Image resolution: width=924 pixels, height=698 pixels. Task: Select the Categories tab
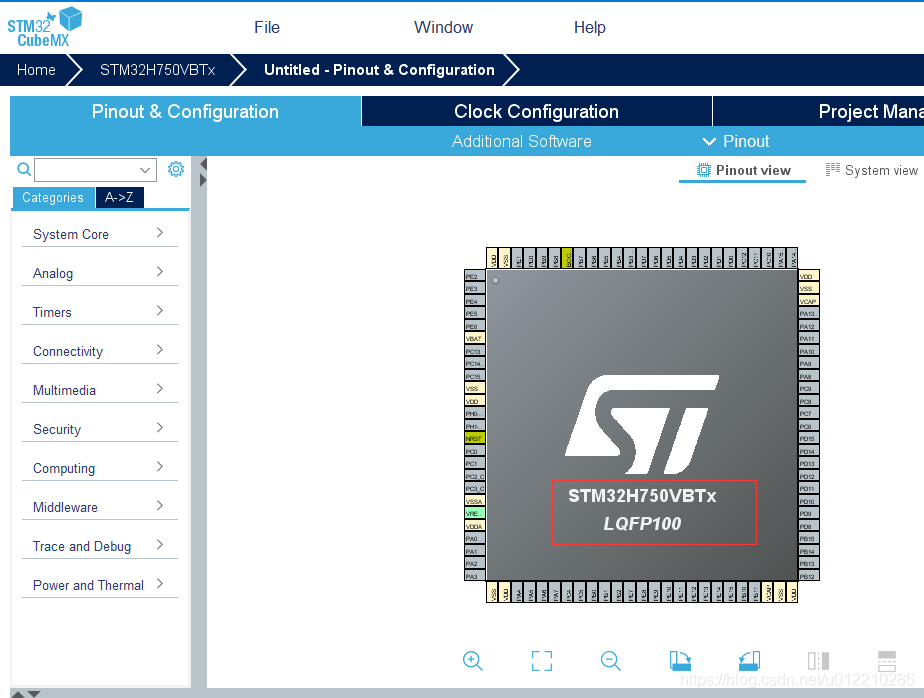[x=53, y=197]
